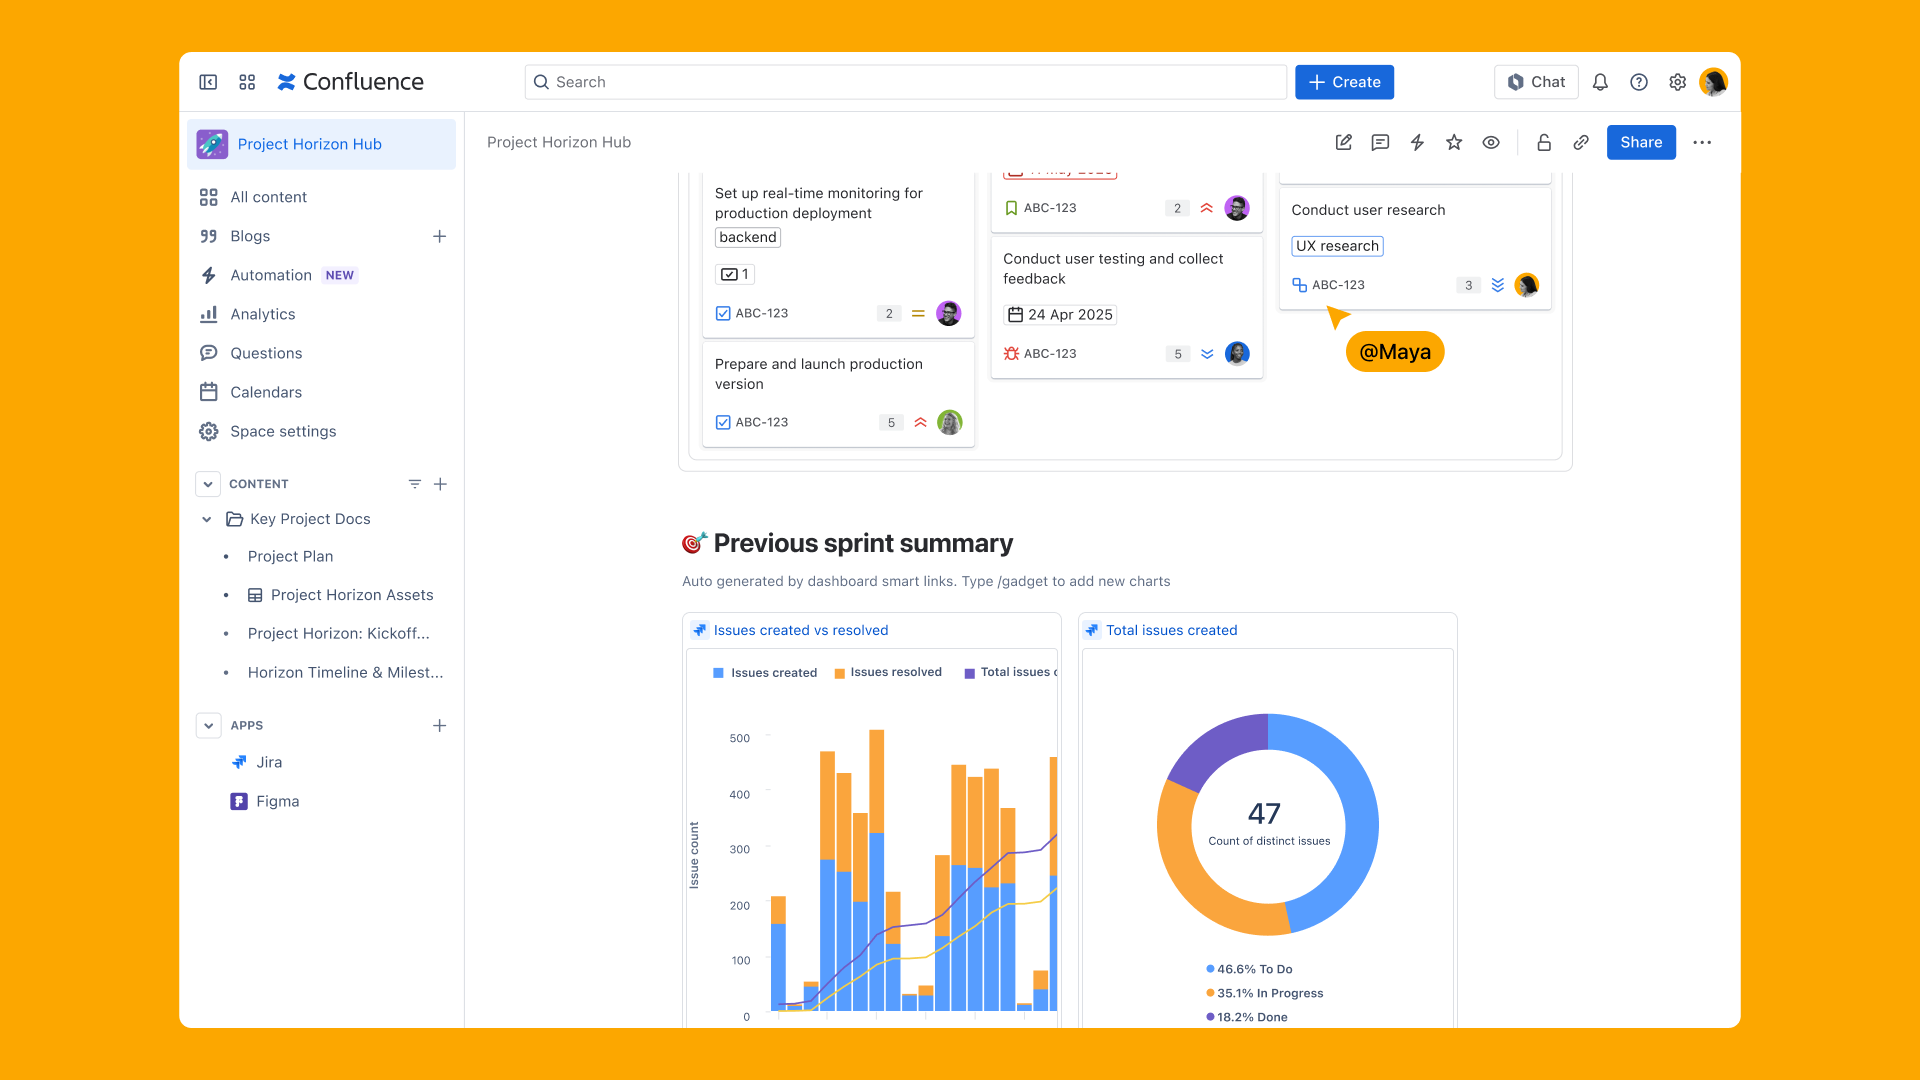
Task: Click the Share button
Action: click(x=1641, y=142)
